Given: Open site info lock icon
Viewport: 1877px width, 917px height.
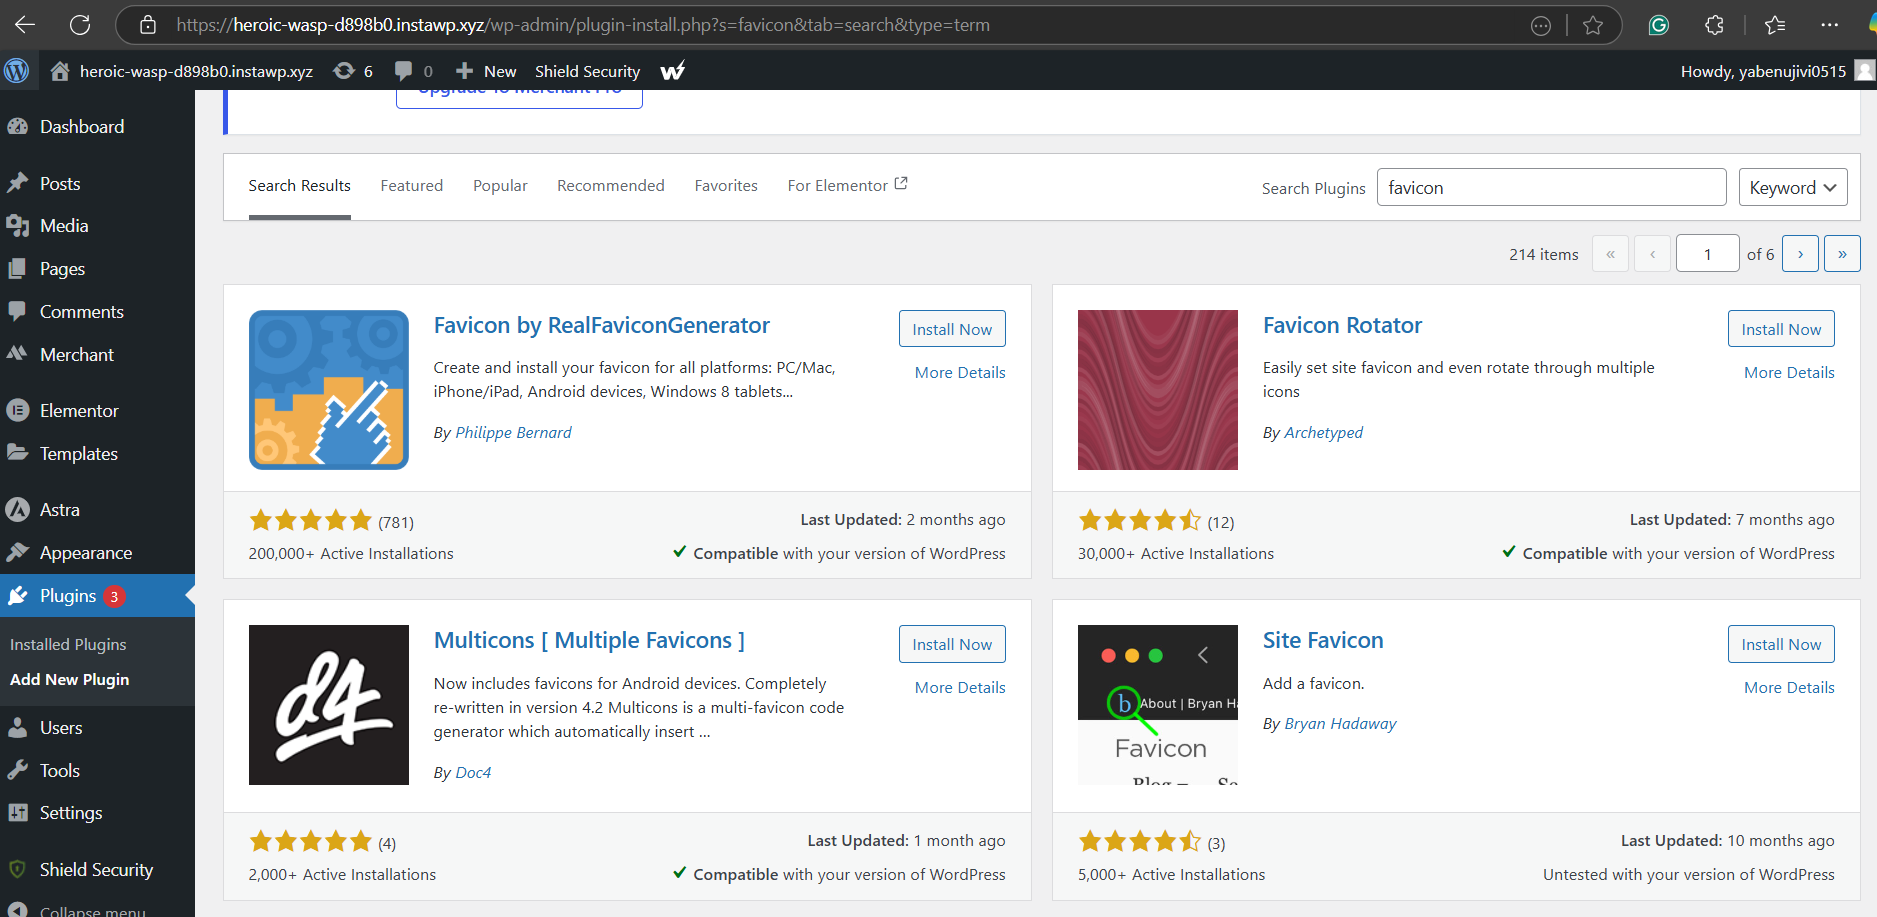Looking at the screenshot, I should (x=148, y=25).
